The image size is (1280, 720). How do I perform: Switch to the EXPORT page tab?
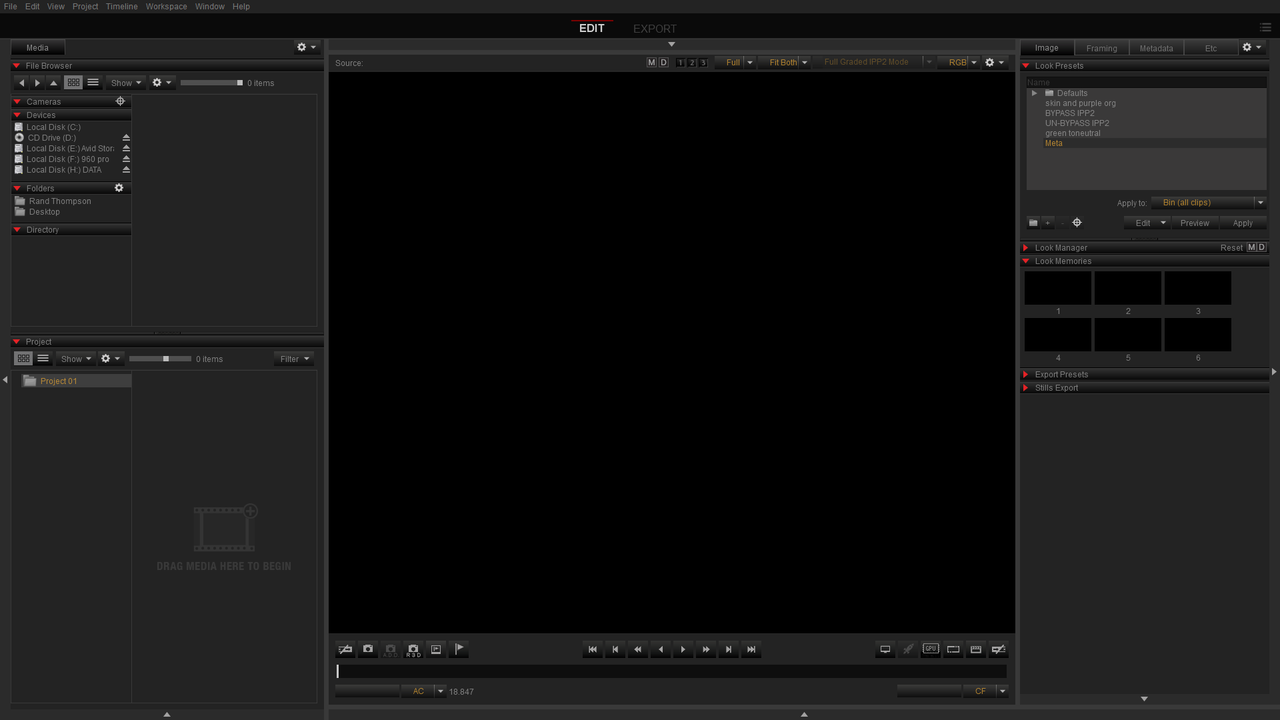pyautogui.click(x=655, y=28)
